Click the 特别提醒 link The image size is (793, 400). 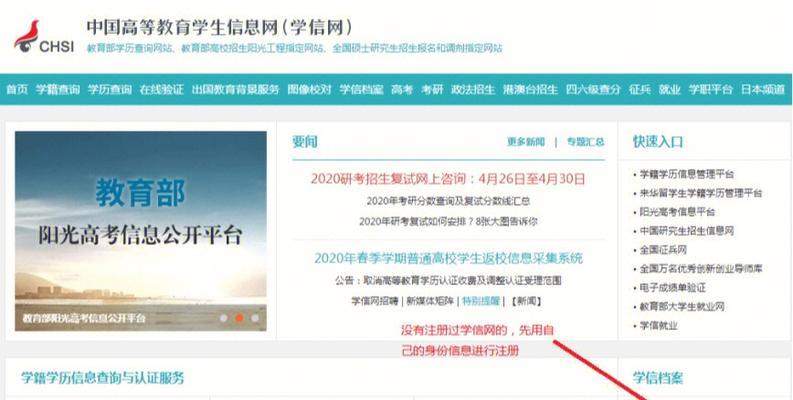pyautogui.click(x=481, y=301)
